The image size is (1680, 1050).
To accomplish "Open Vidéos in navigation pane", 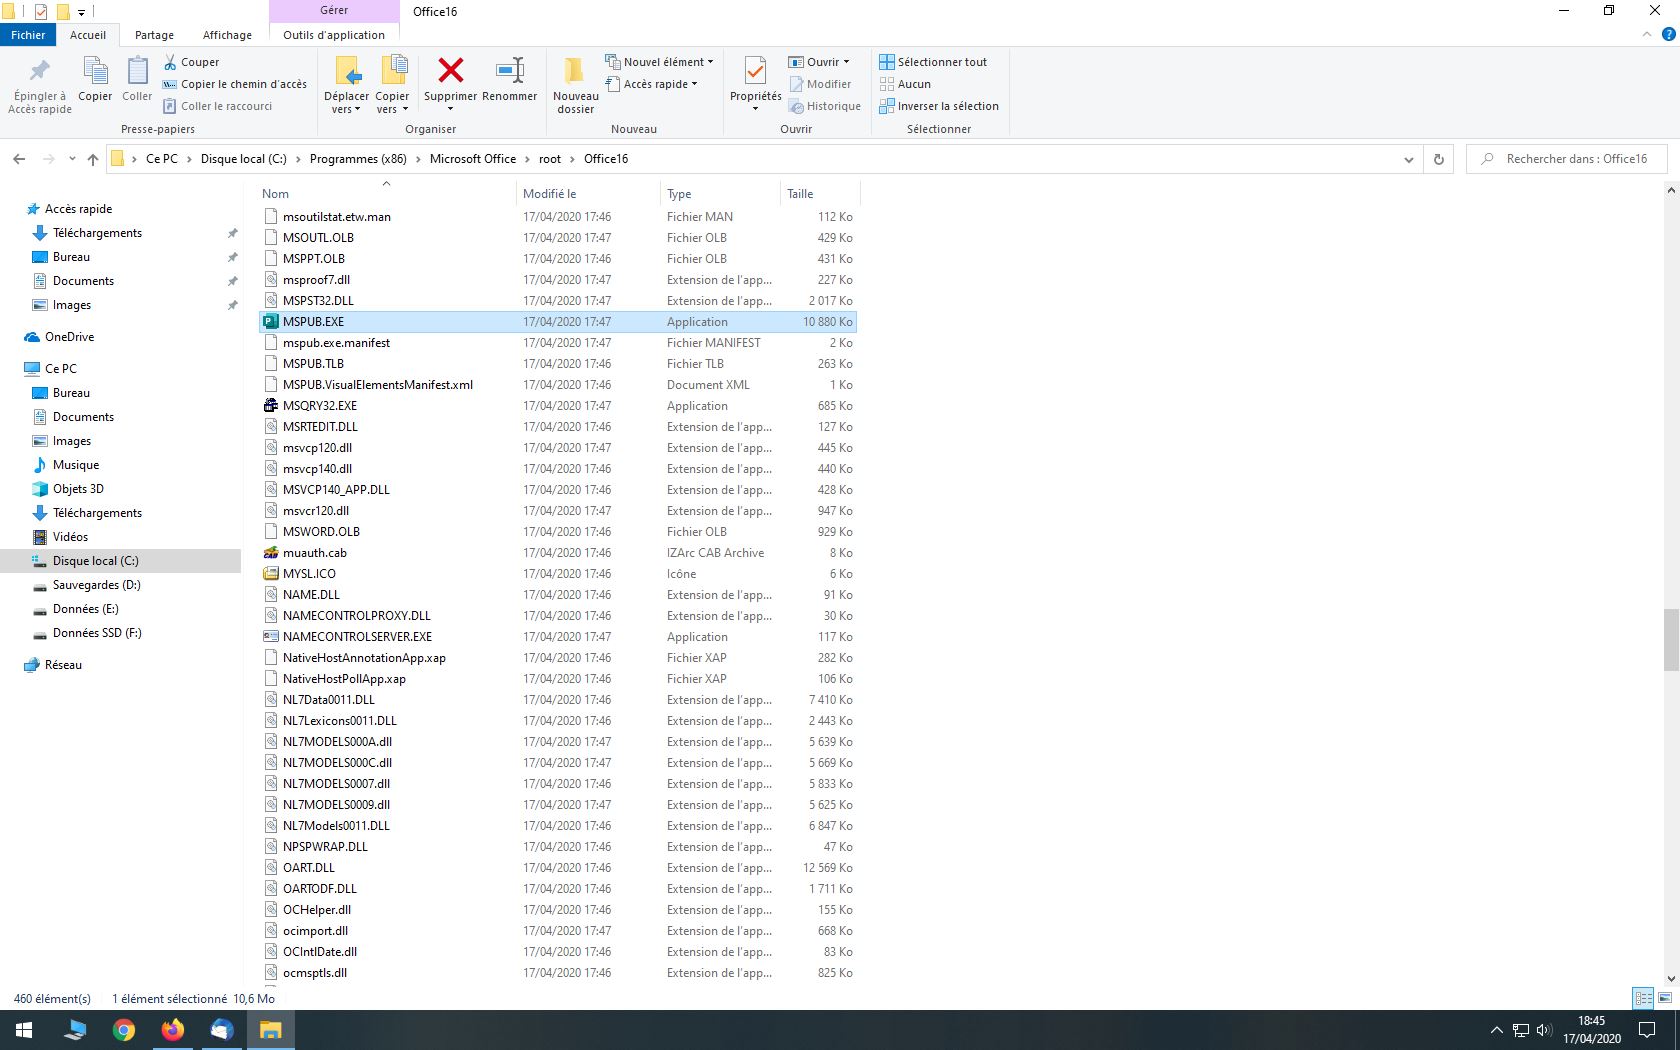I will pyautogui.click(x=70, y=537).
